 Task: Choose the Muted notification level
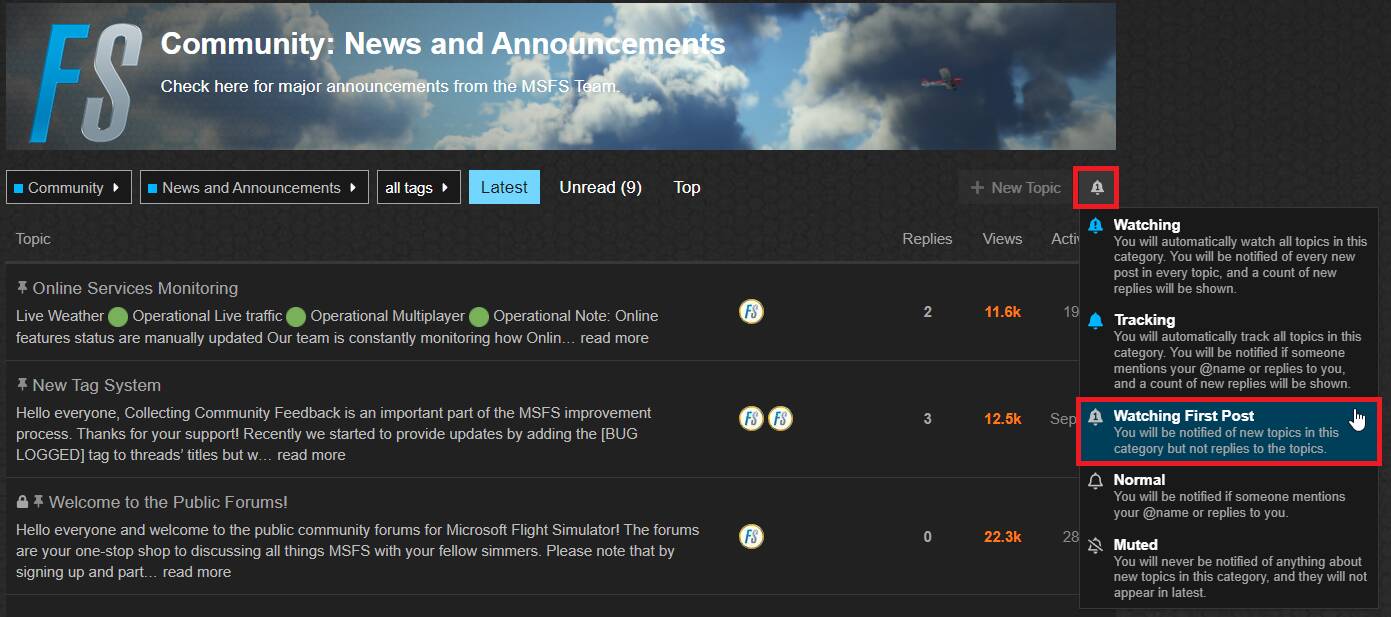(1229, 568)
